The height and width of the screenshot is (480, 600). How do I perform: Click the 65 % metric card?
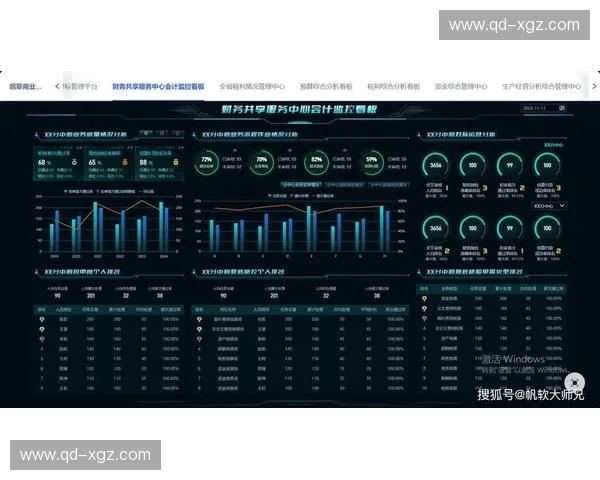coord(109,163)
